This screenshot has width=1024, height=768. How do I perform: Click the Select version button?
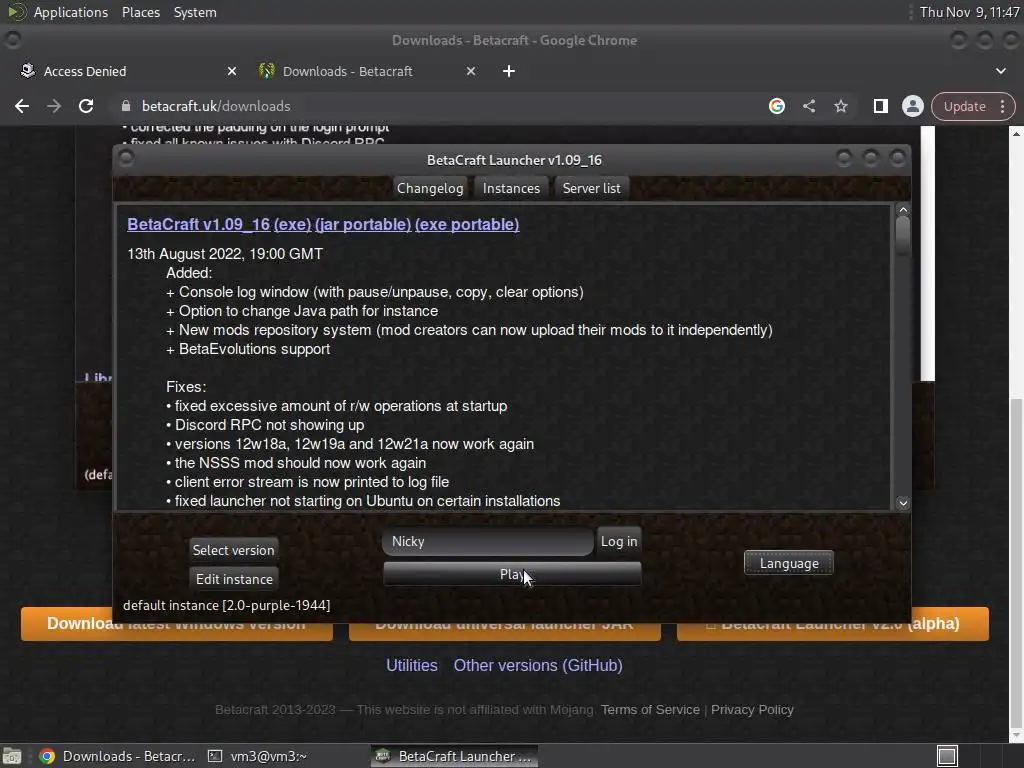[233, 550]
